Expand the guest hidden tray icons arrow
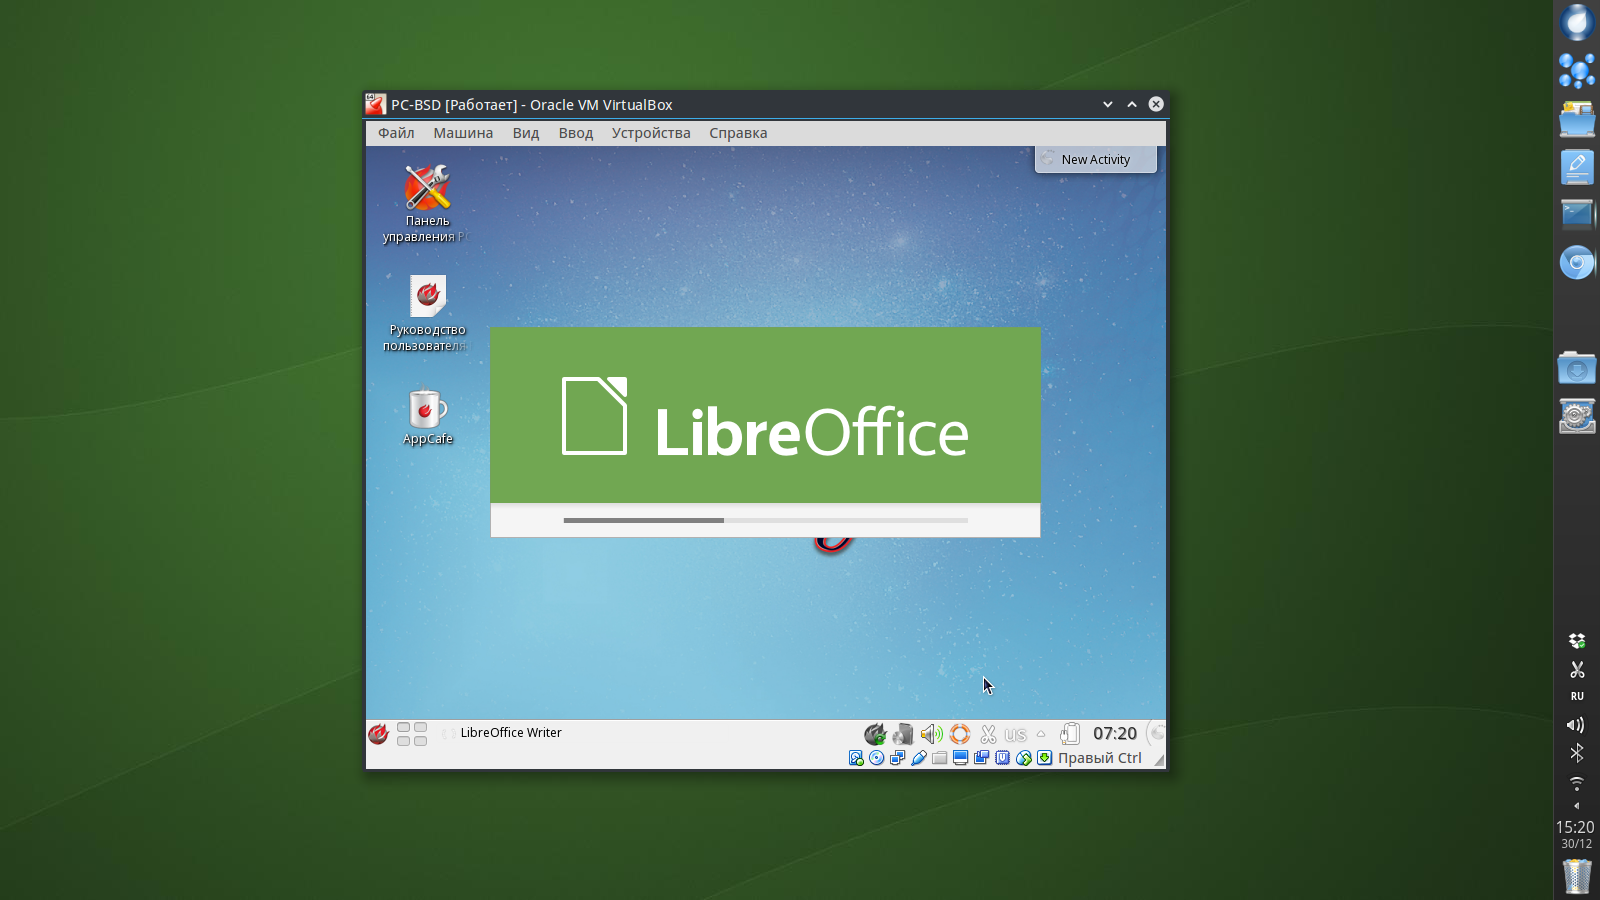 click(1041, 734)
